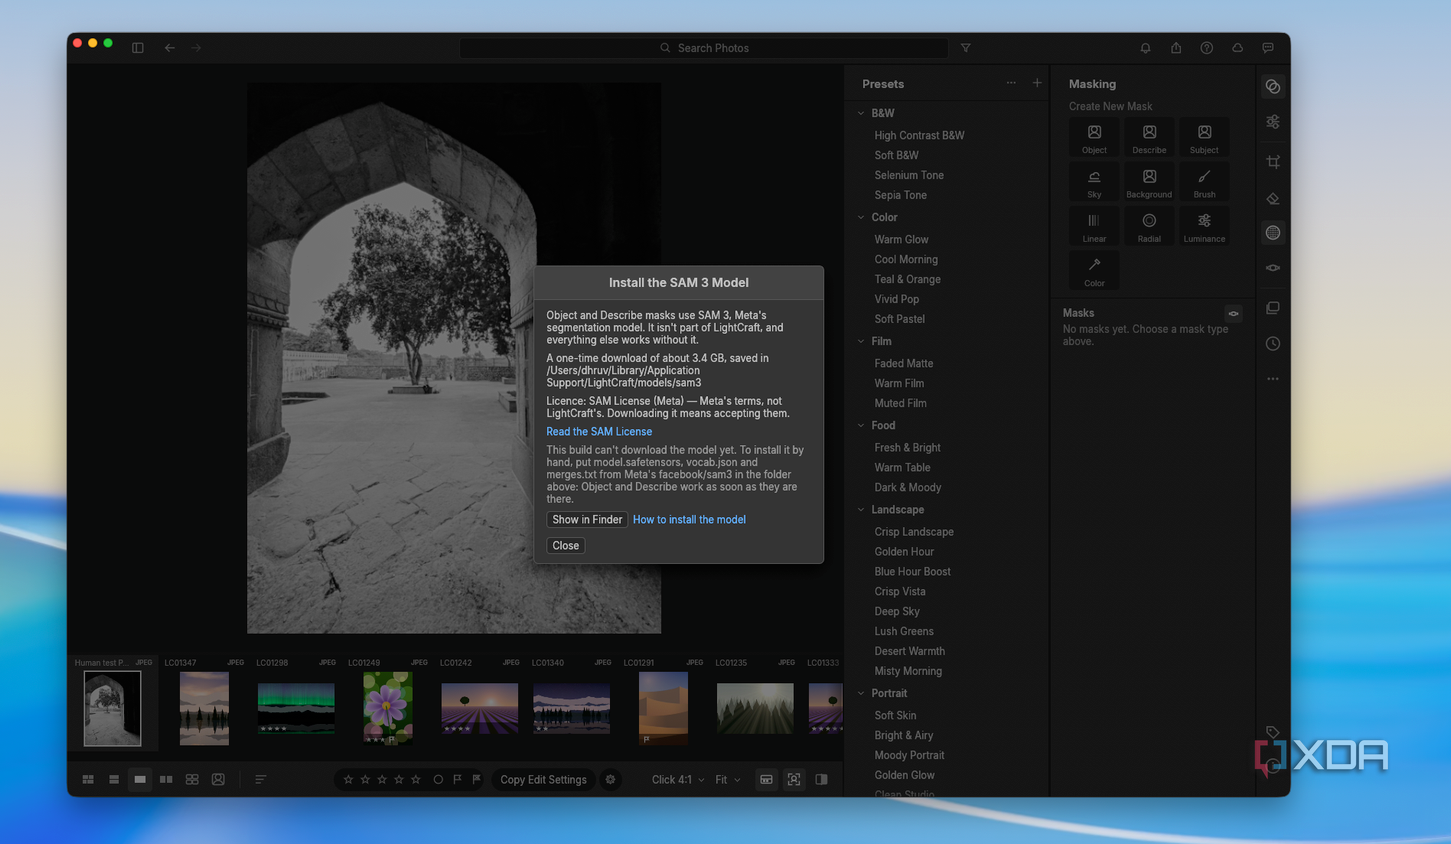Open the chat feedback icon
This screenshot has width=1451, height=844.
(x=1268, y=48)
